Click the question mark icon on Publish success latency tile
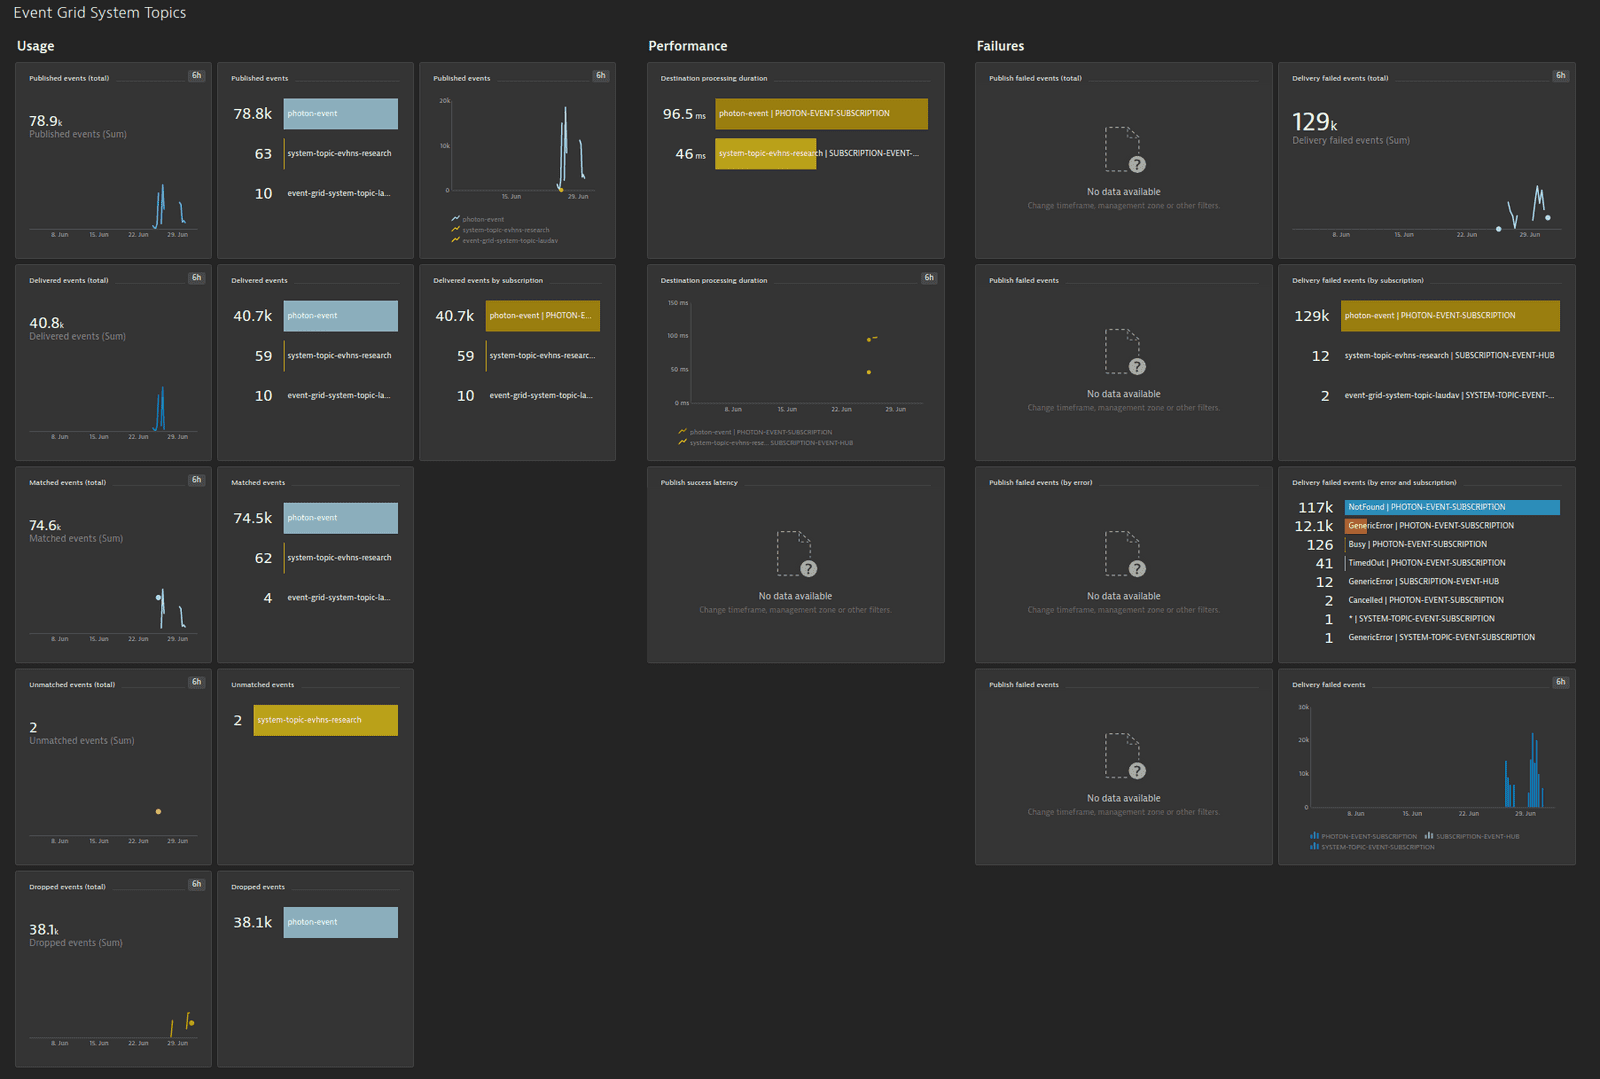 [808, 568]
